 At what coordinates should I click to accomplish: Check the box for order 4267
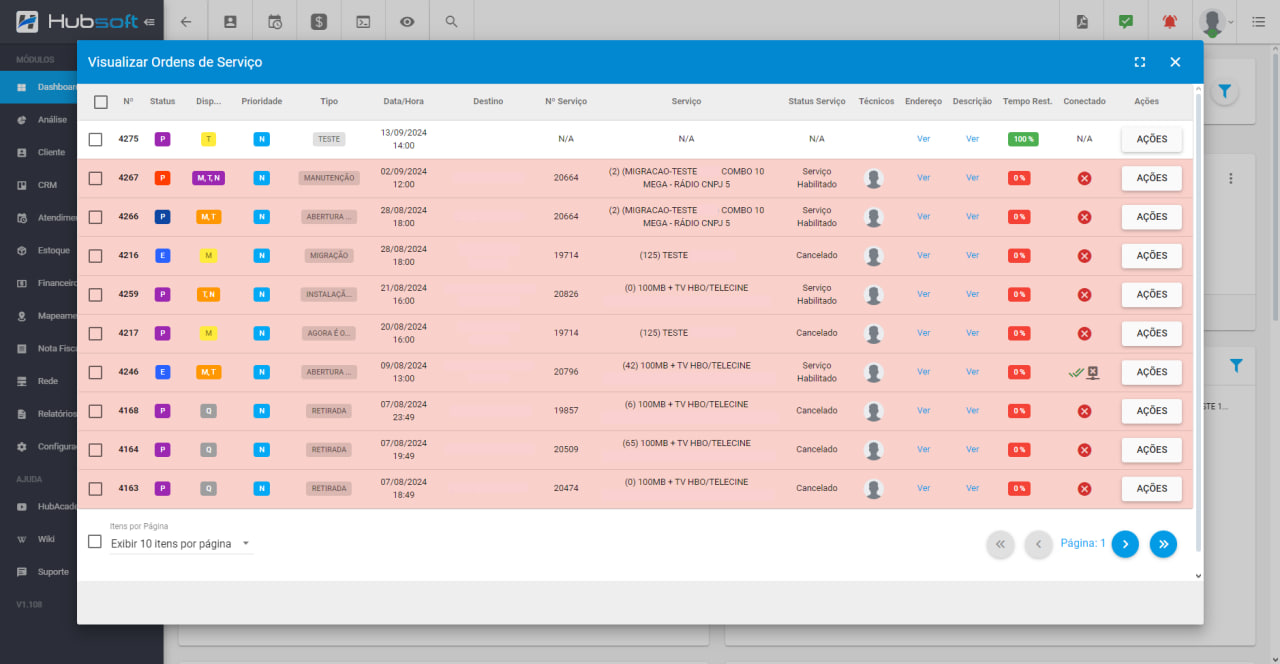[95, 178]
